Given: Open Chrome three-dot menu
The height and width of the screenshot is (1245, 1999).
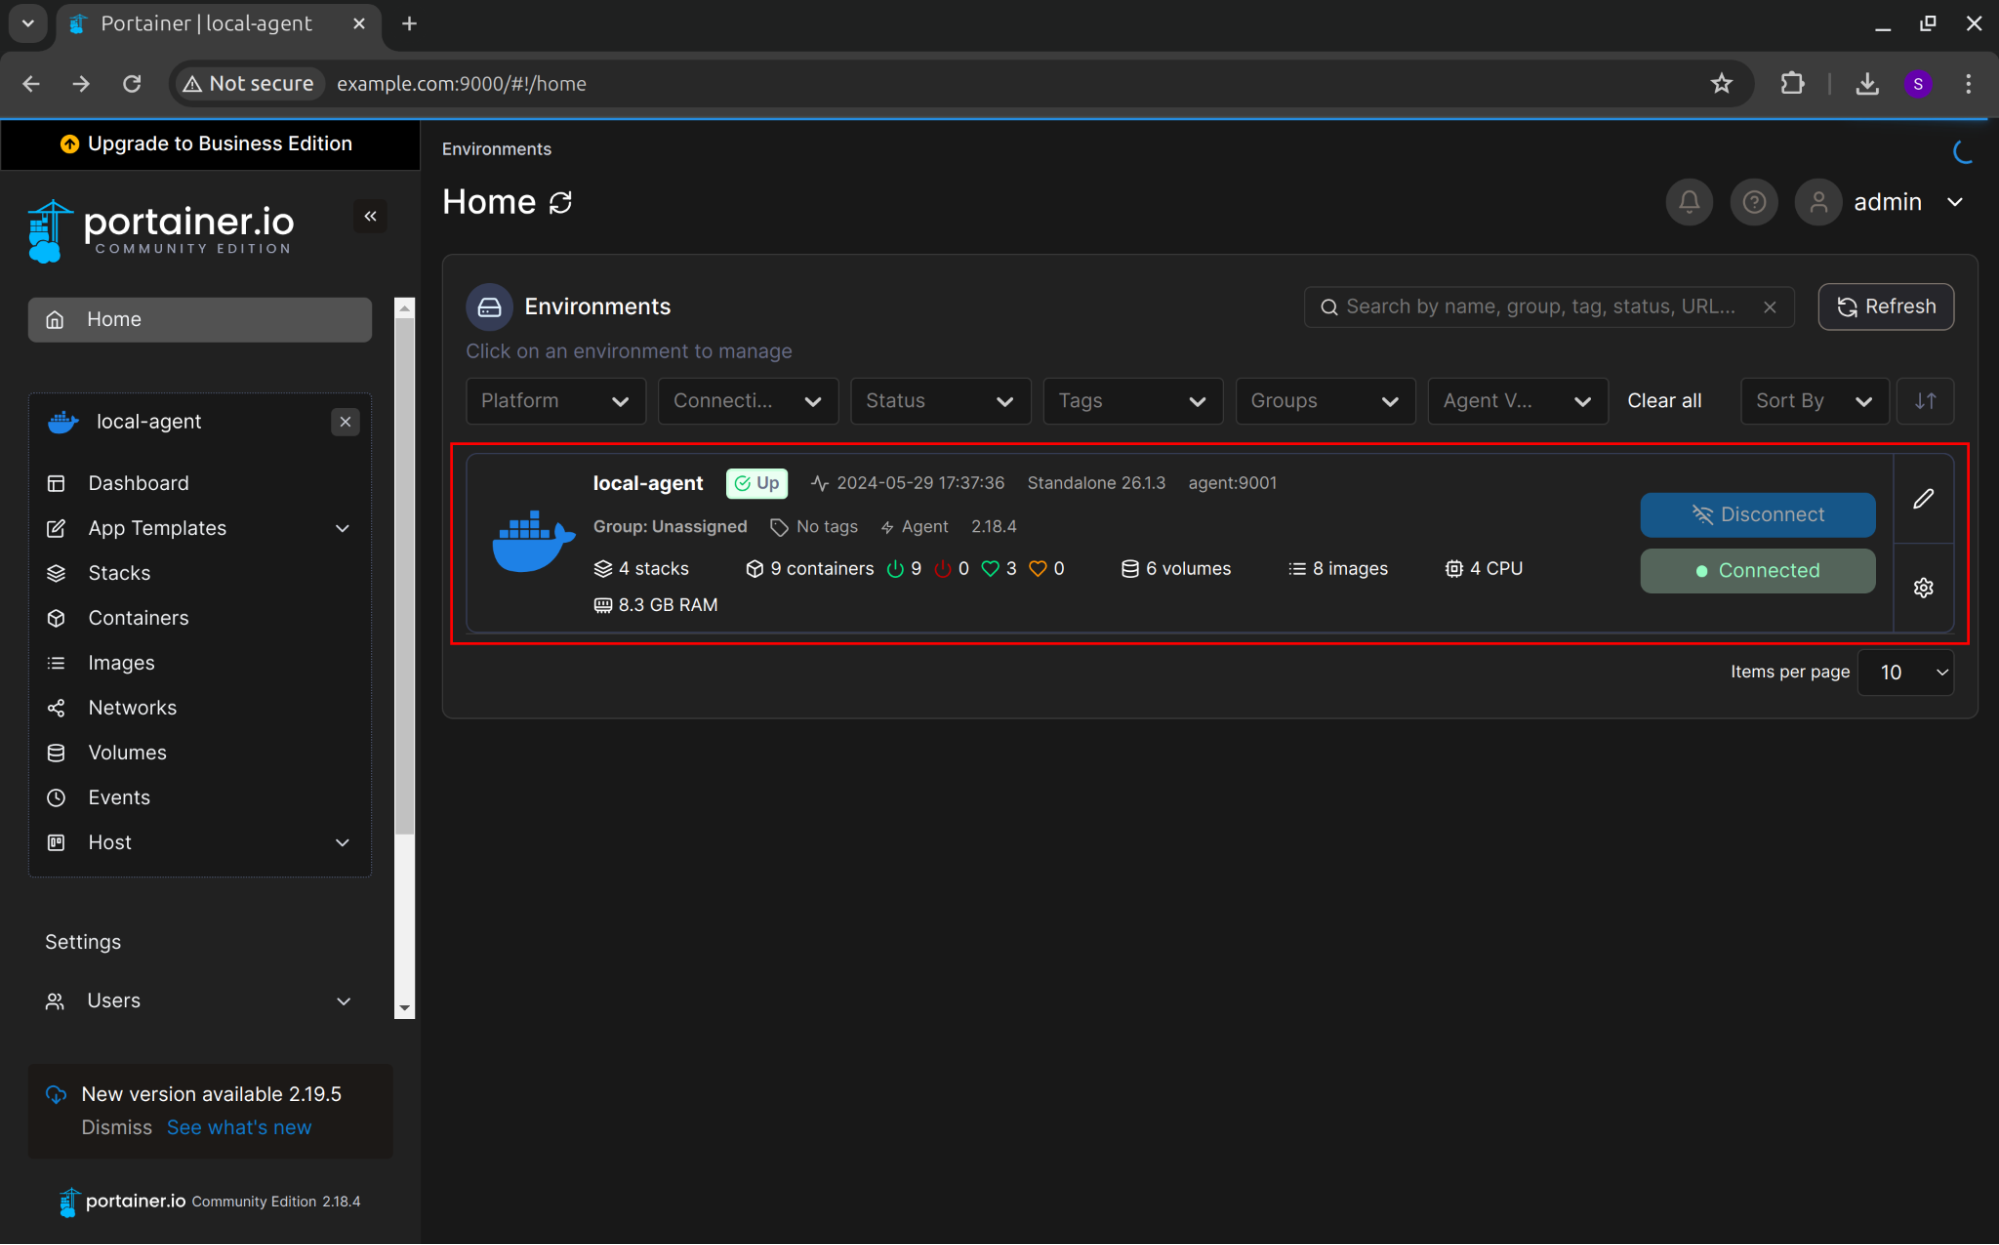Looking at the screenshot, I should point(1968,84).
